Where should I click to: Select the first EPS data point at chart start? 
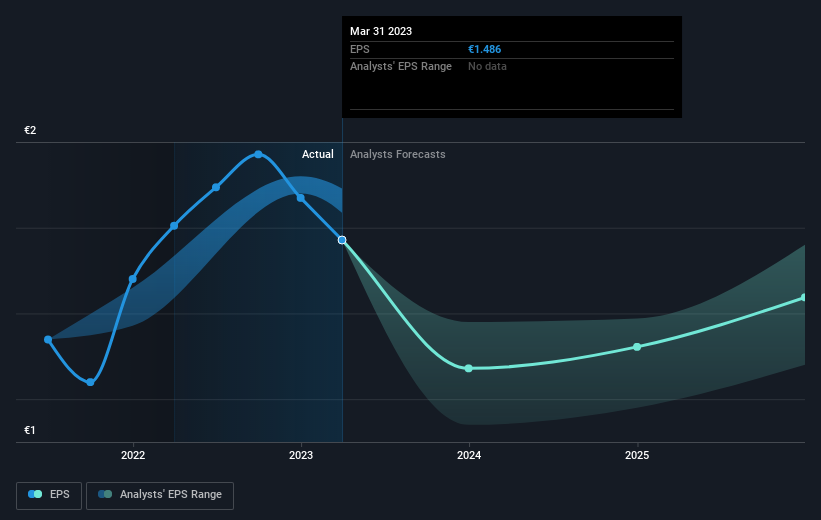48,340
